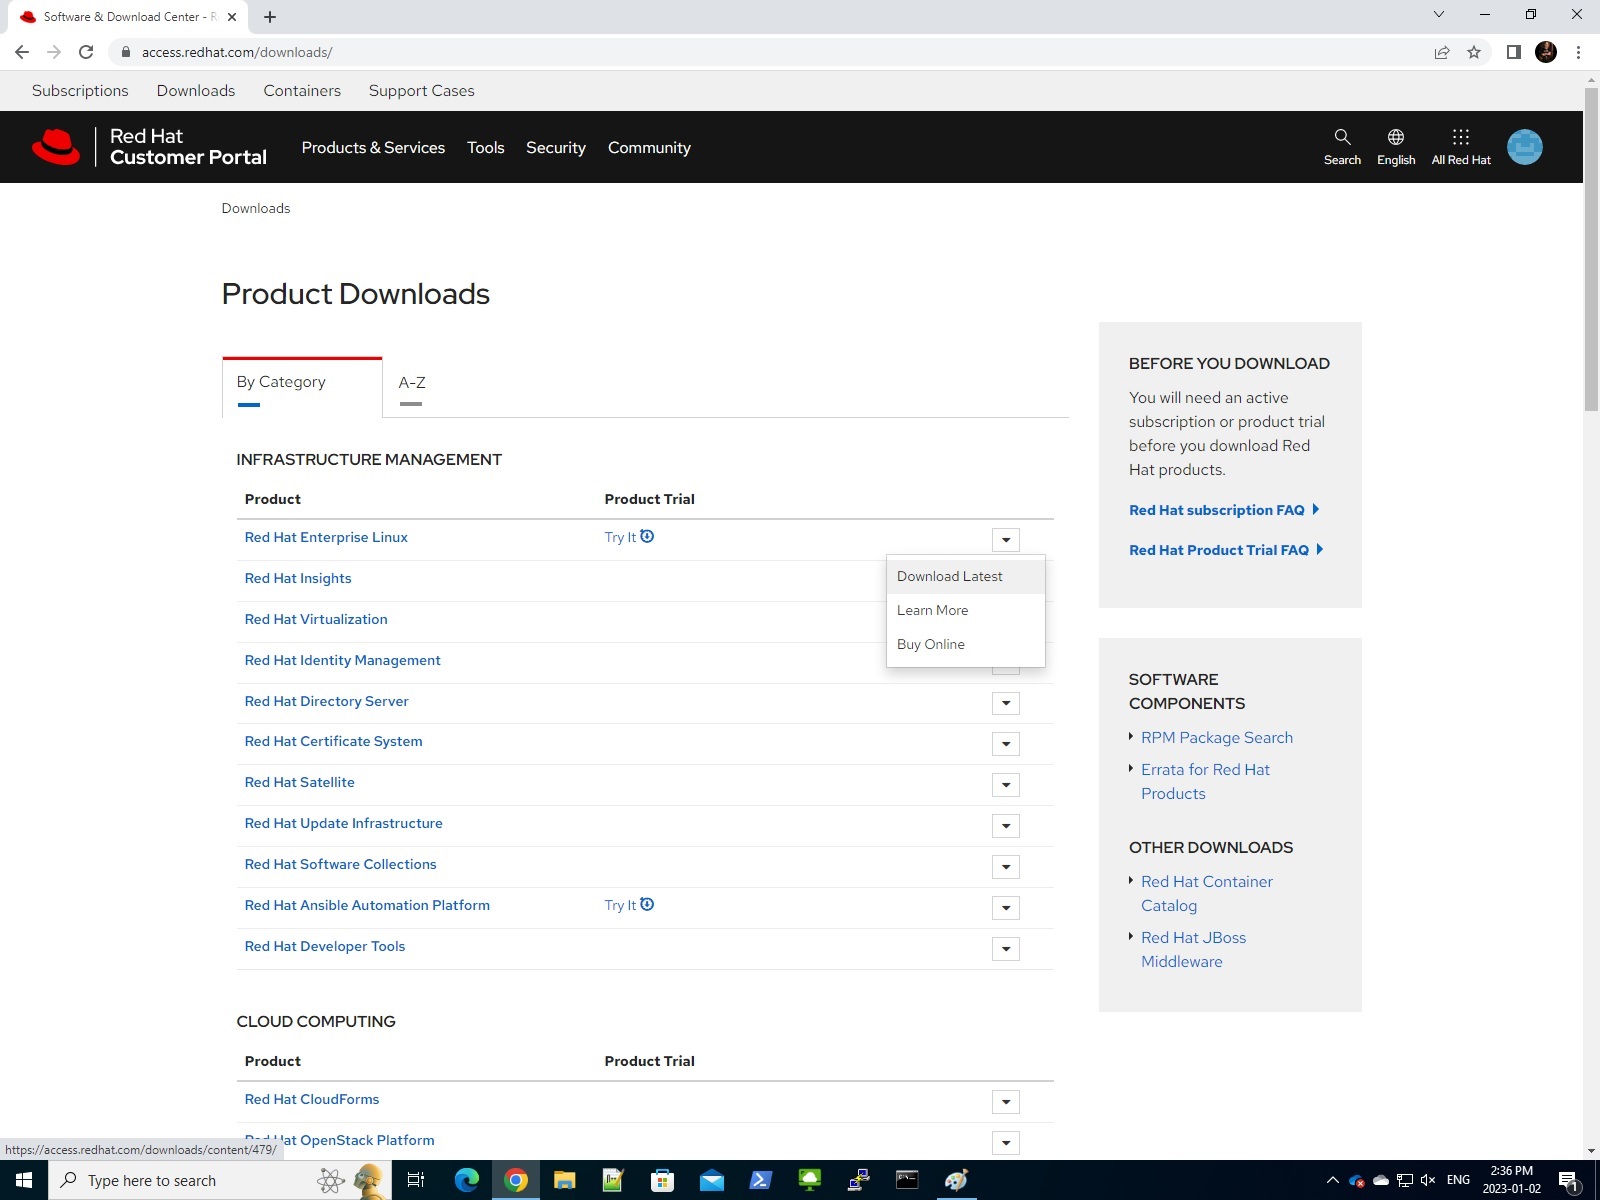
Task: Close the Software & Download Center tab
Action: pos(232,17)
